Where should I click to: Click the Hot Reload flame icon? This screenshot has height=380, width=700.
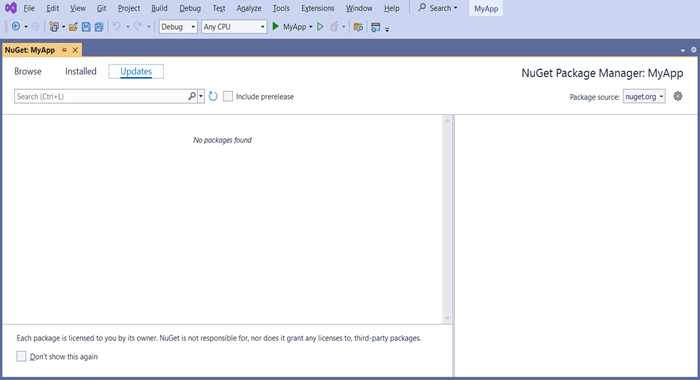point(334,27)
